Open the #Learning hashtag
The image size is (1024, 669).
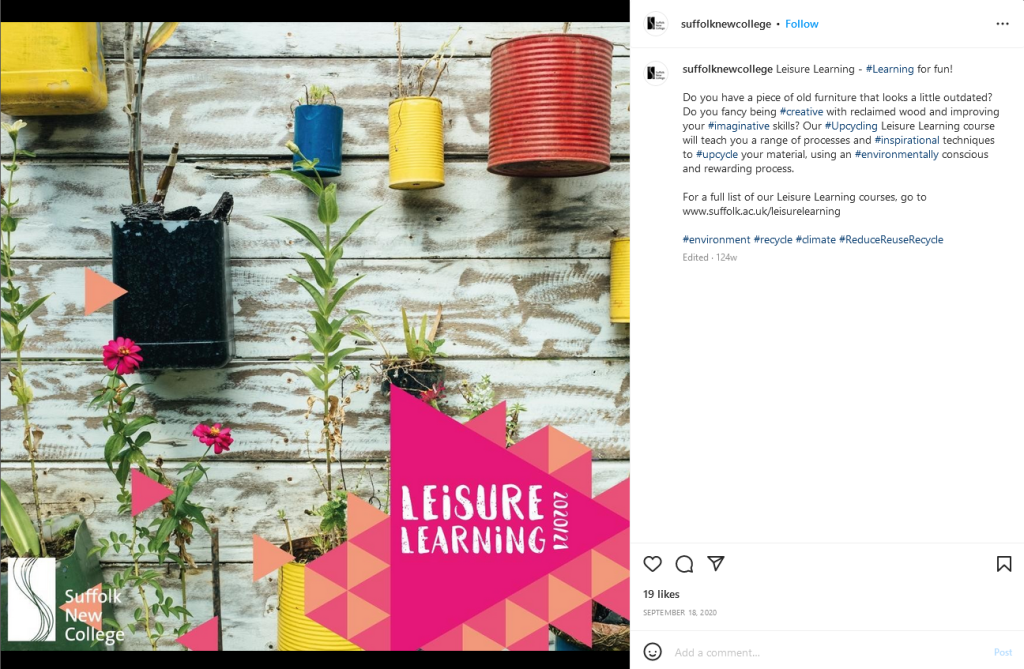tap(889, 69)
